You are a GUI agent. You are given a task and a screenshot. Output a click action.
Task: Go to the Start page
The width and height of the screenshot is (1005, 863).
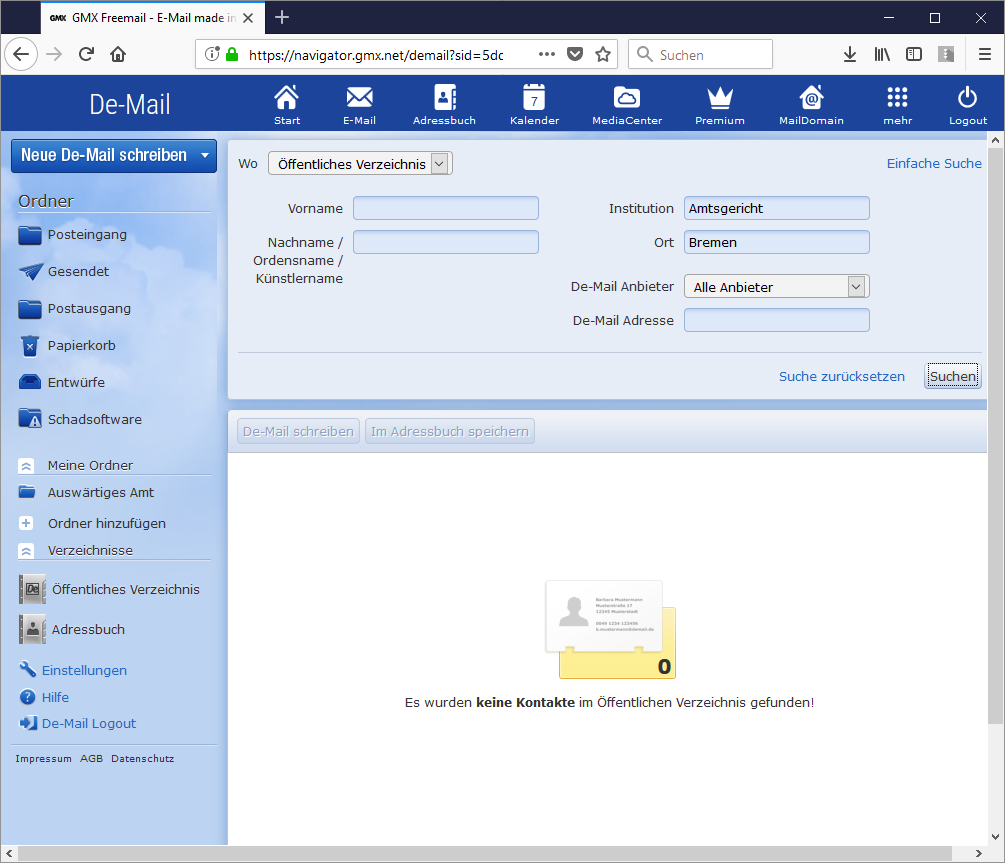pos(287,98)
